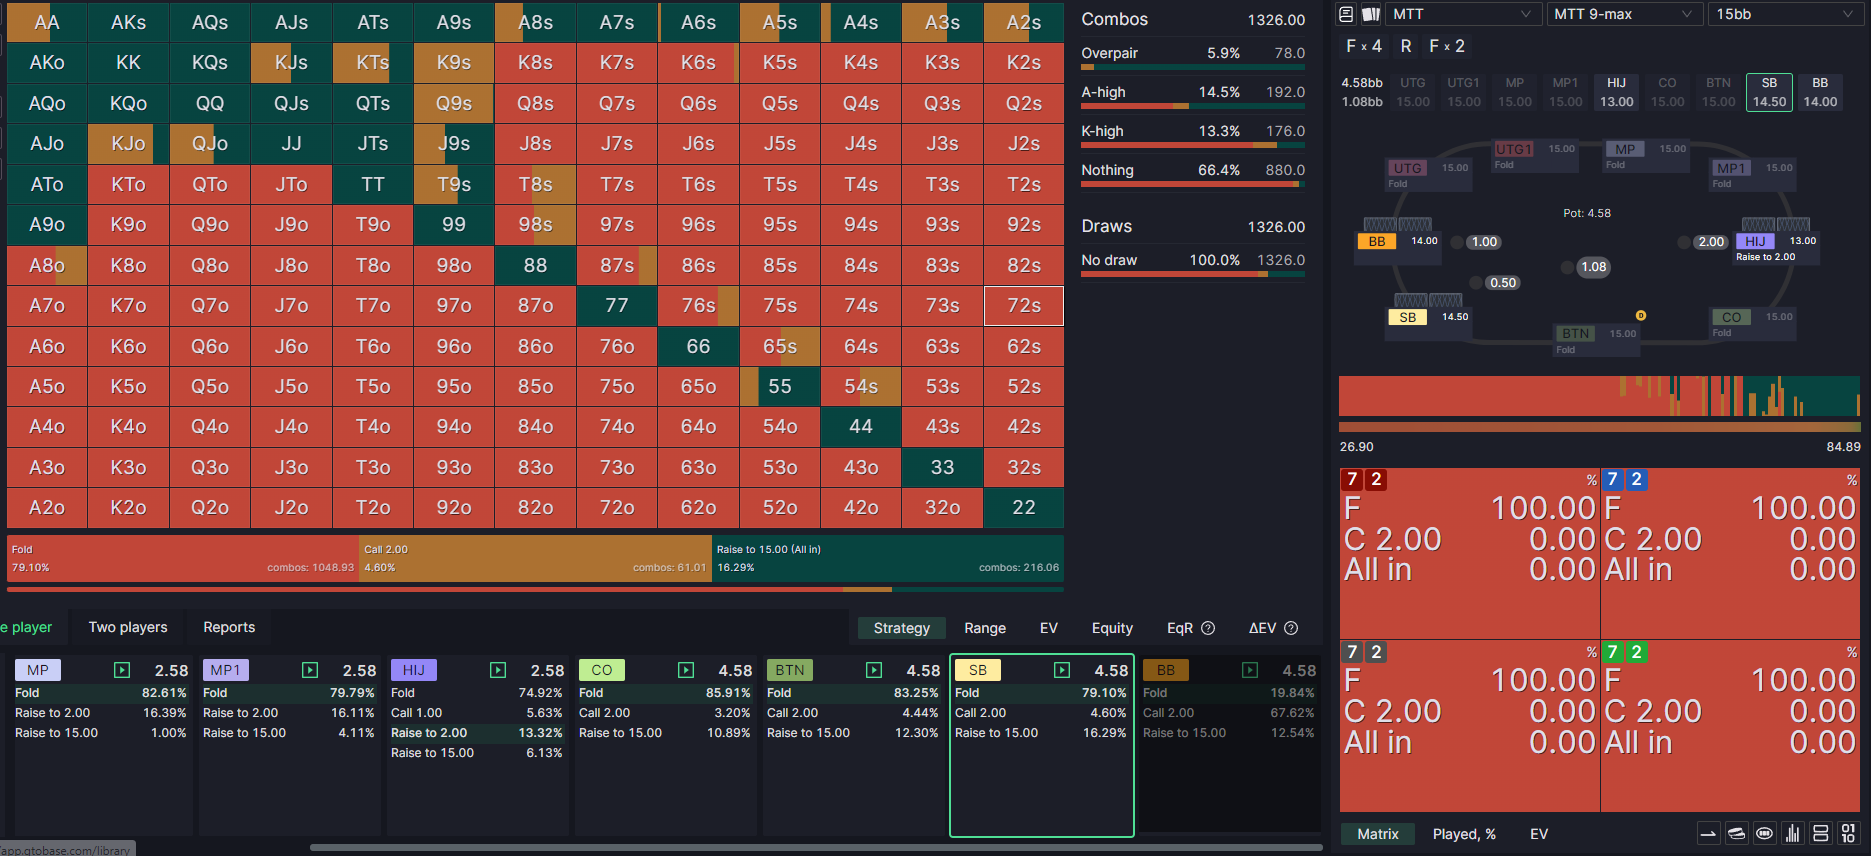Click the Overpair combos row
This screenshot has width=1871, height=856.
point(1193,55)
